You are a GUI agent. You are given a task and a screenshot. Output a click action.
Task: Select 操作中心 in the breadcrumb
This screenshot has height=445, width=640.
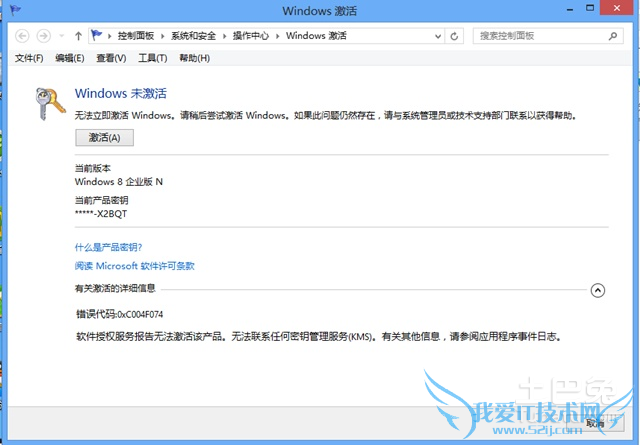251,36
